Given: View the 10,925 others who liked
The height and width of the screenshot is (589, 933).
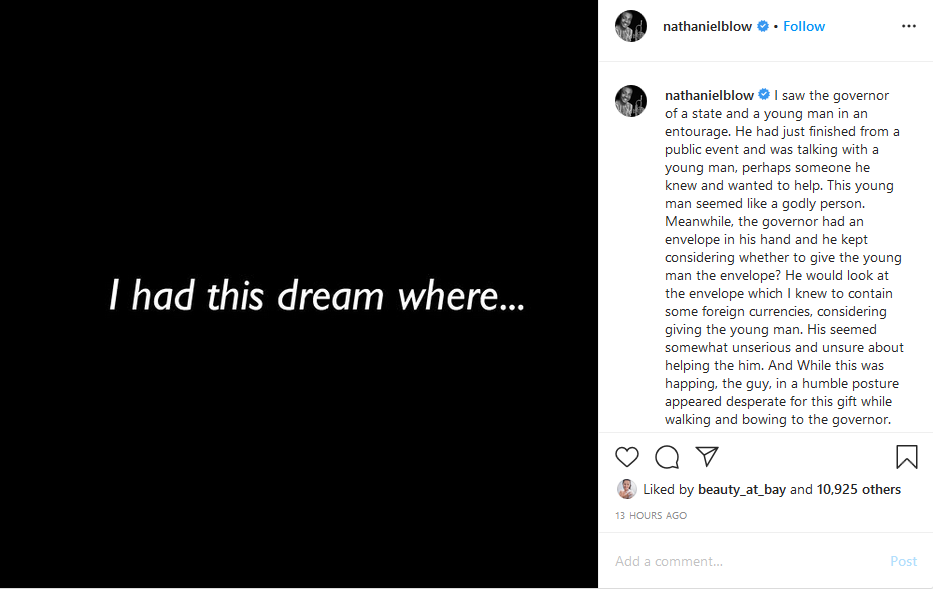Looking at the screenshot, I should [x=859, y=490].
